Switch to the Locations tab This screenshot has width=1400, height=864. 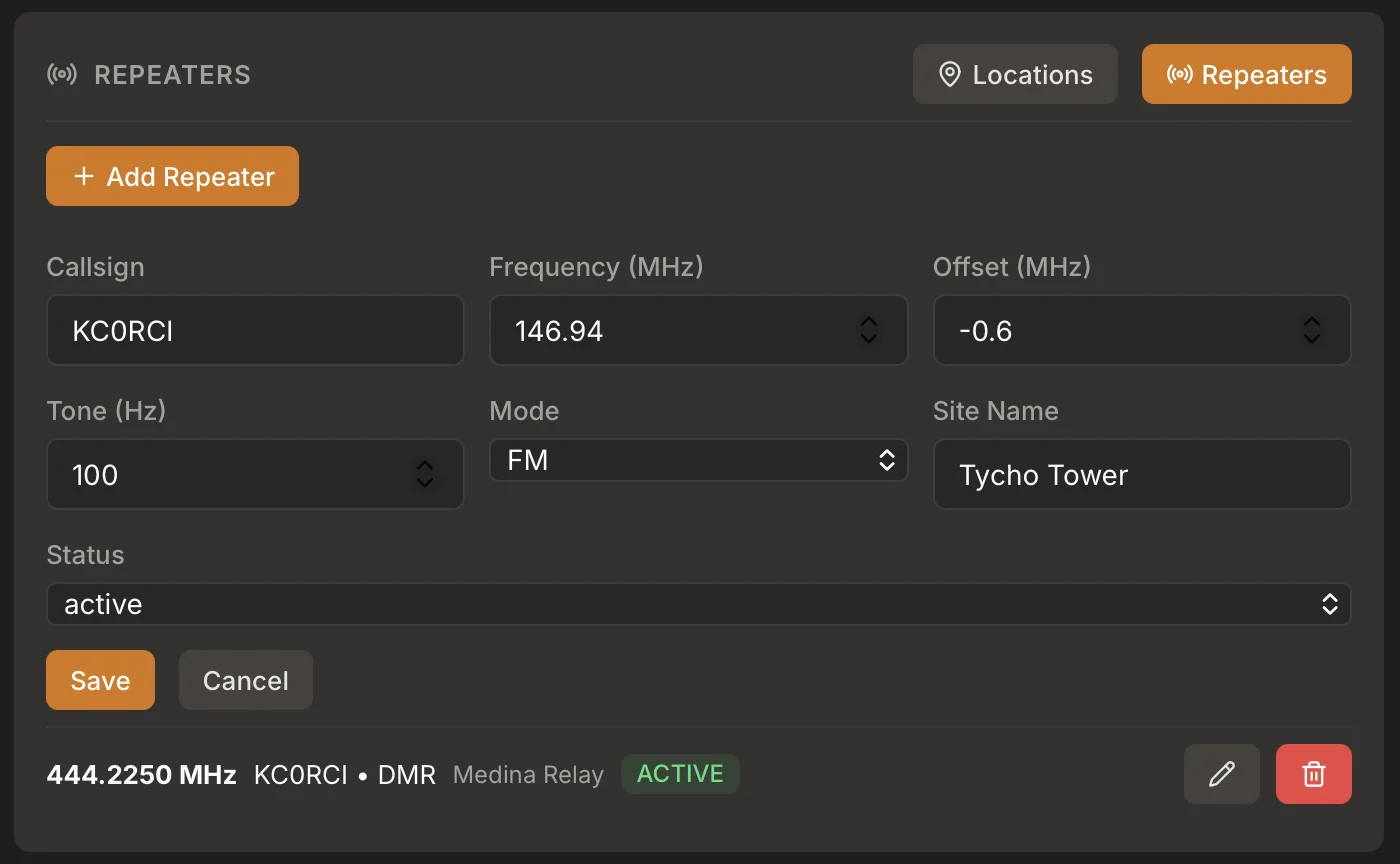click(x=1015, y=74)
